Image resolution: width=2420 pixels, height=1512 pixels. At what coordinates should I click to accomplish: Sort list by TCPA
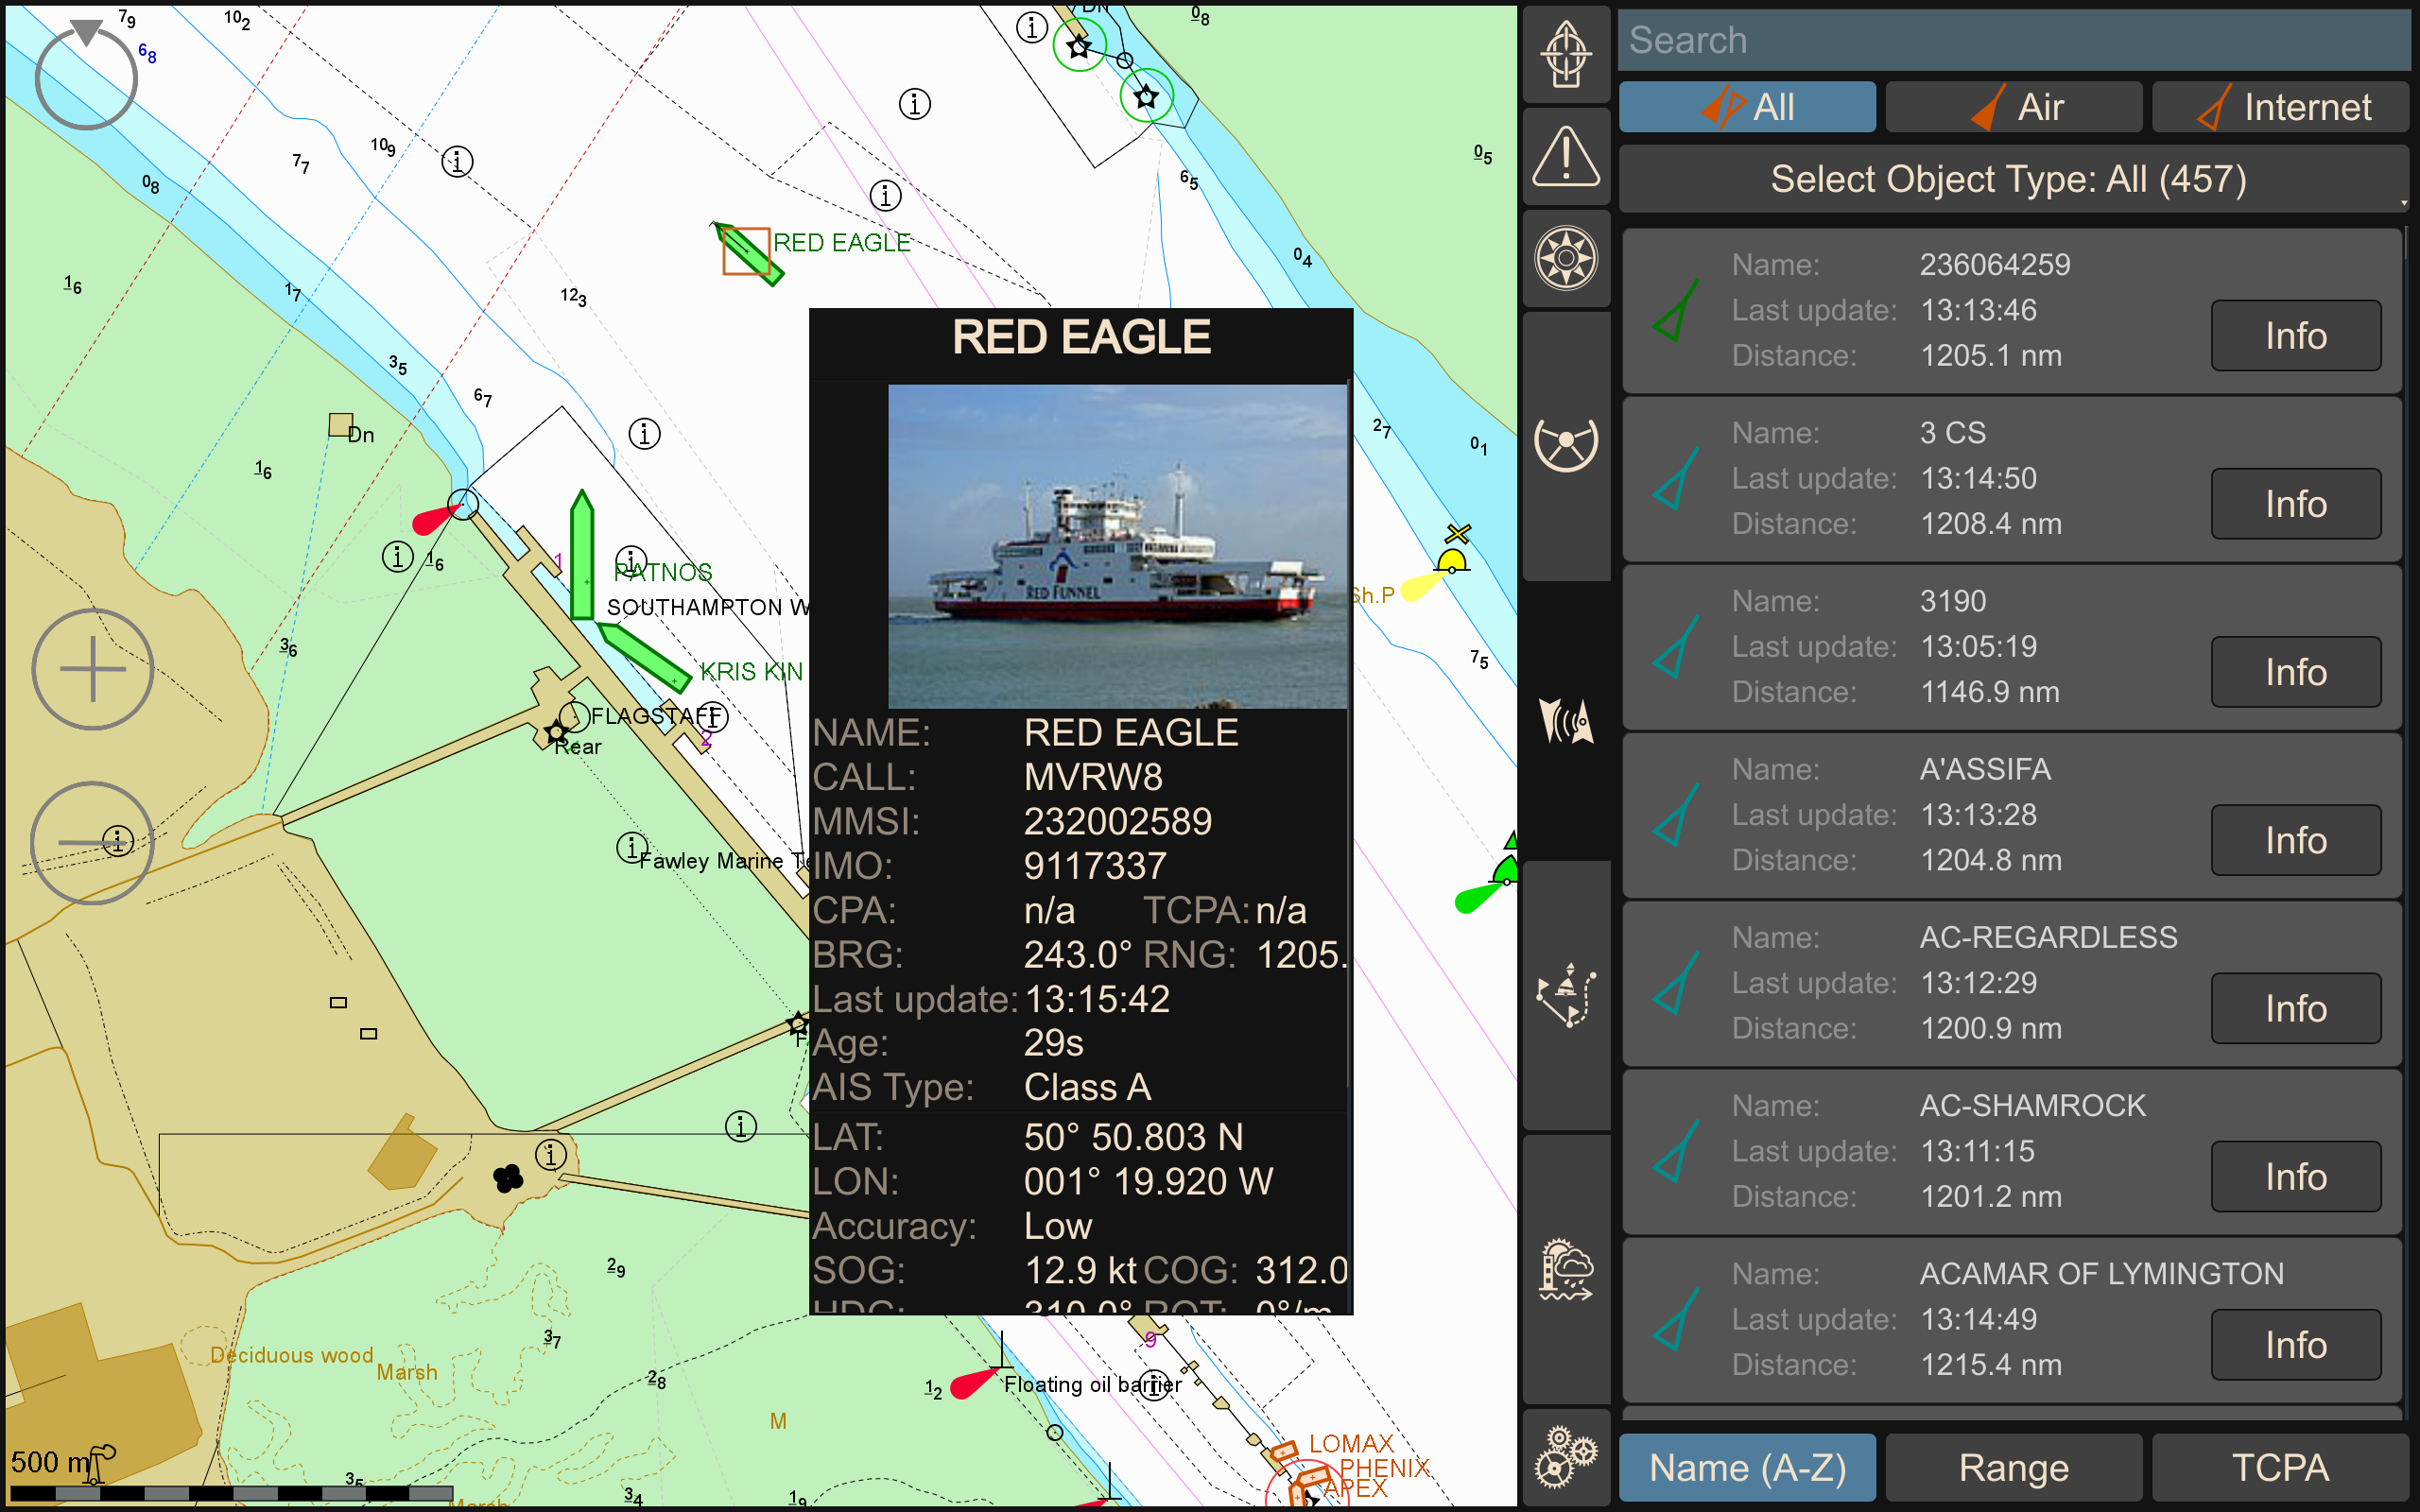pos(2280,1467)
